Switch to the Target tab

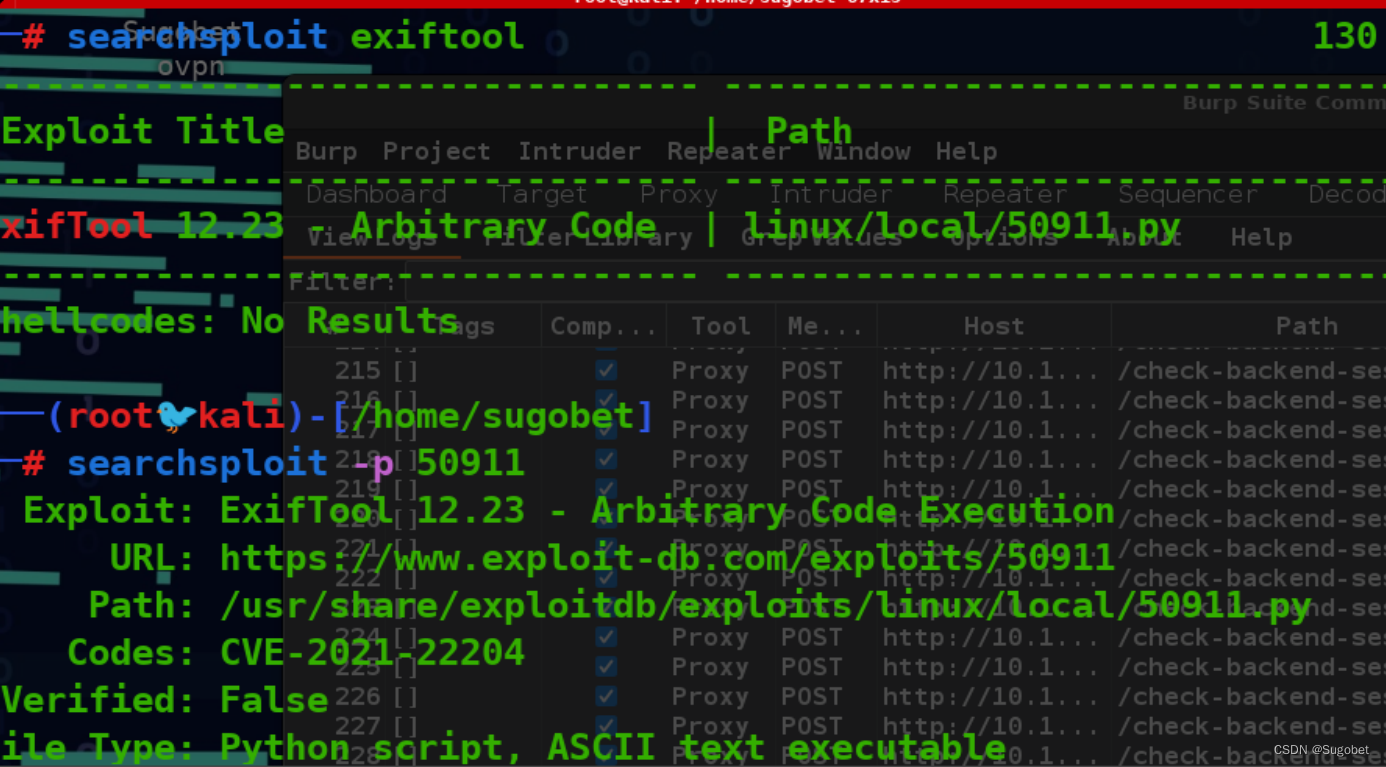543,194
